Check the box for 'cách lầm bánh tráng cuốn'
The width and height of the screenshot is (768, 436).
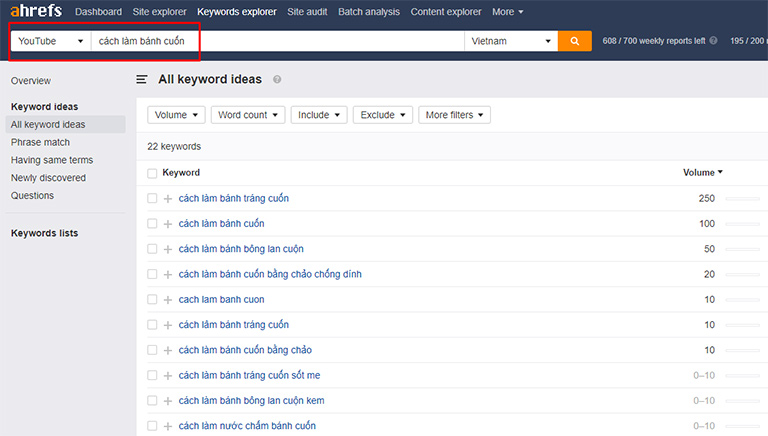tap(152, 325)
